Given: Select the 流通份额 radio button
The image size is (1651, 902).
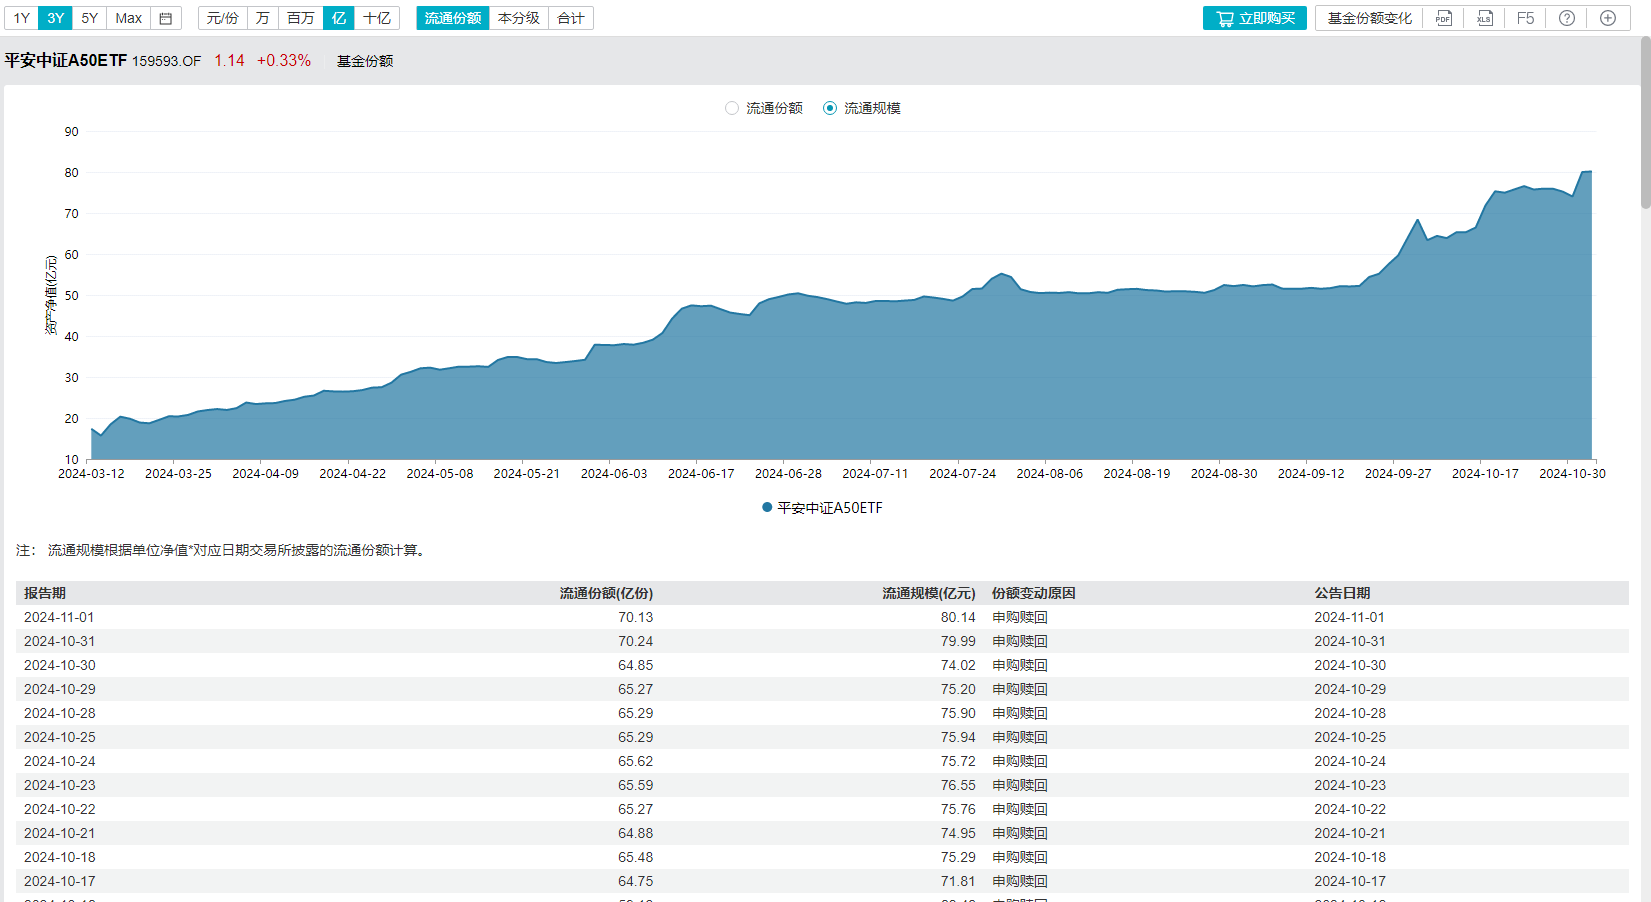Looking at the screenshot, I should [731, 108].
